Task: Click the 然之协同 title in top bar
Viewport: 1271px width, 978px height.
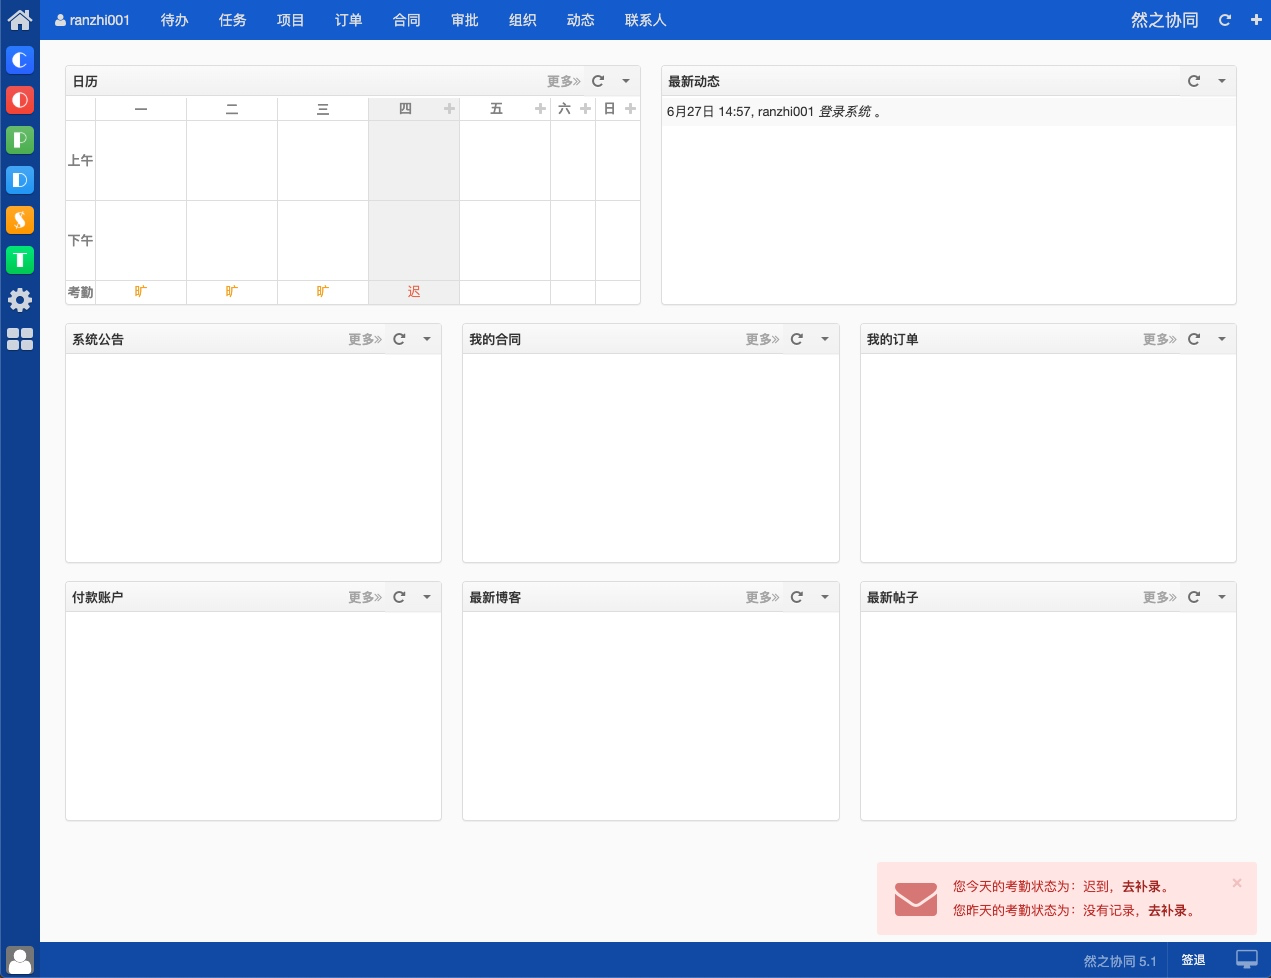Action: pos(1165,20)
